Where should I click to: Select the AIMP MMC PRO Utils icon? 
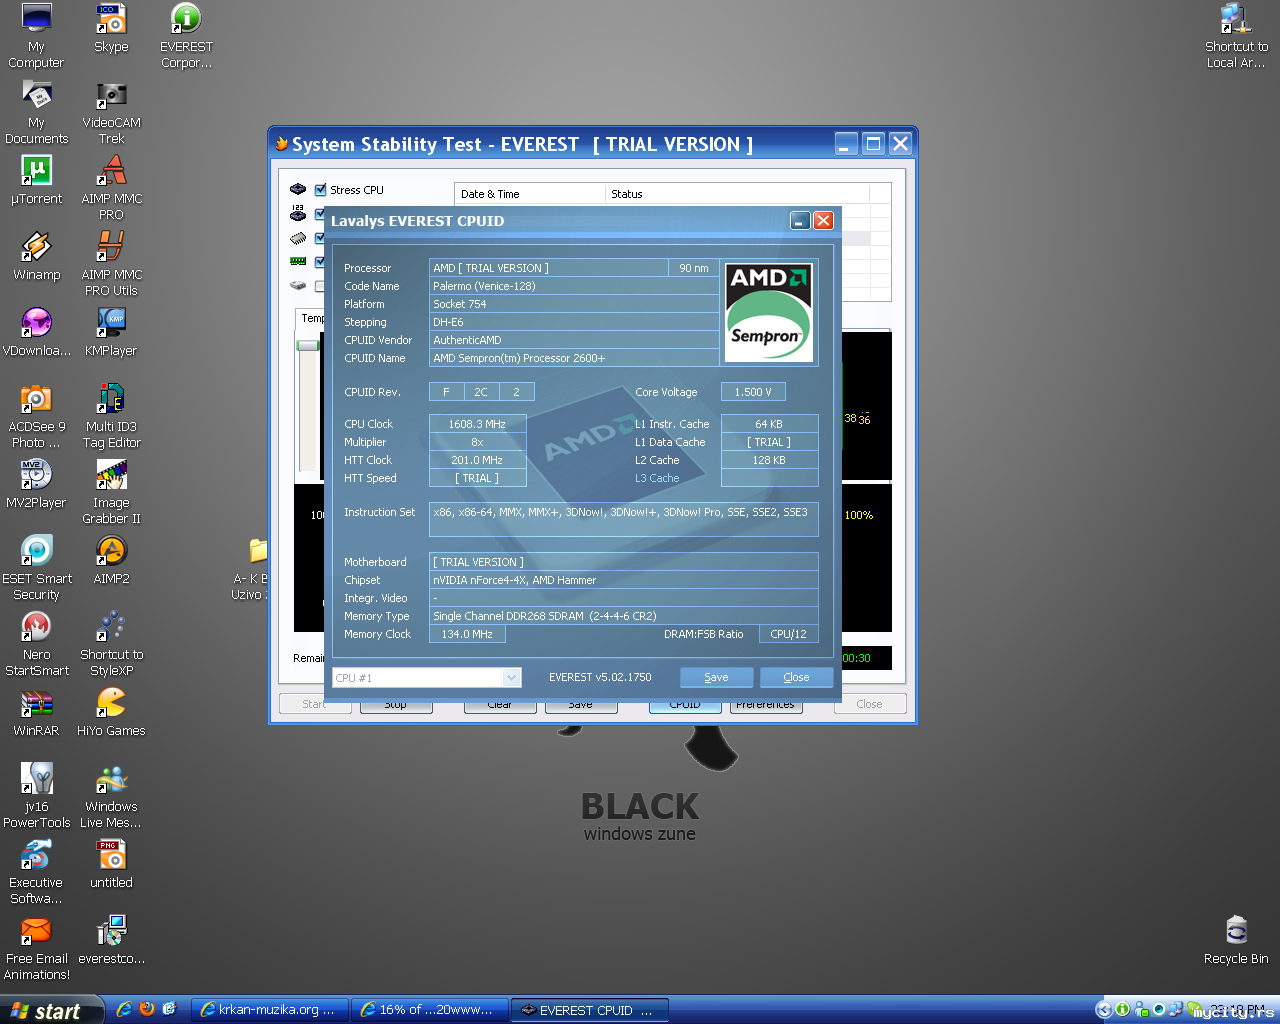[111, 264]
